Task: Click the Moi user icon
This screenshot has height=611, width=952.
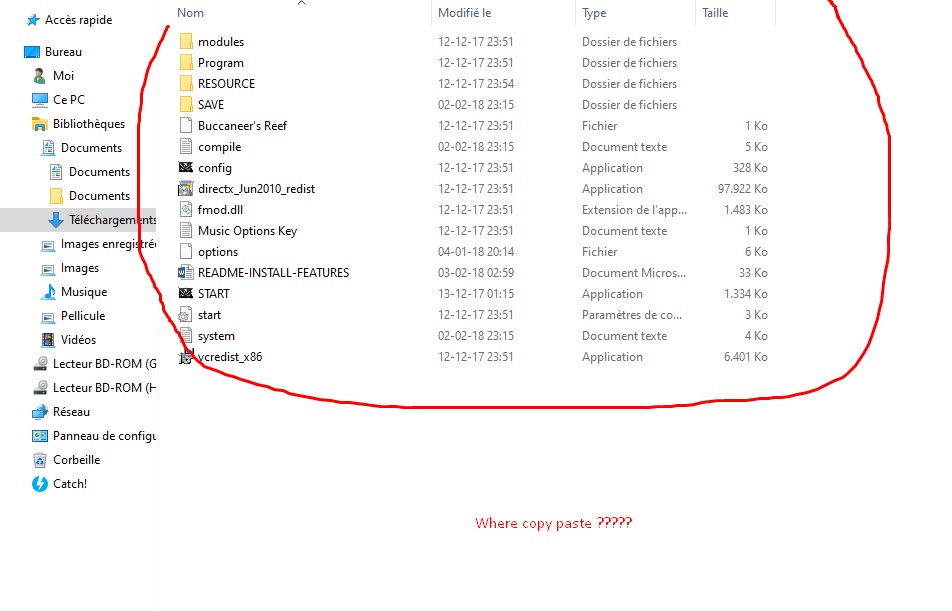Action: pyautogui.click(x=39, y=76)
